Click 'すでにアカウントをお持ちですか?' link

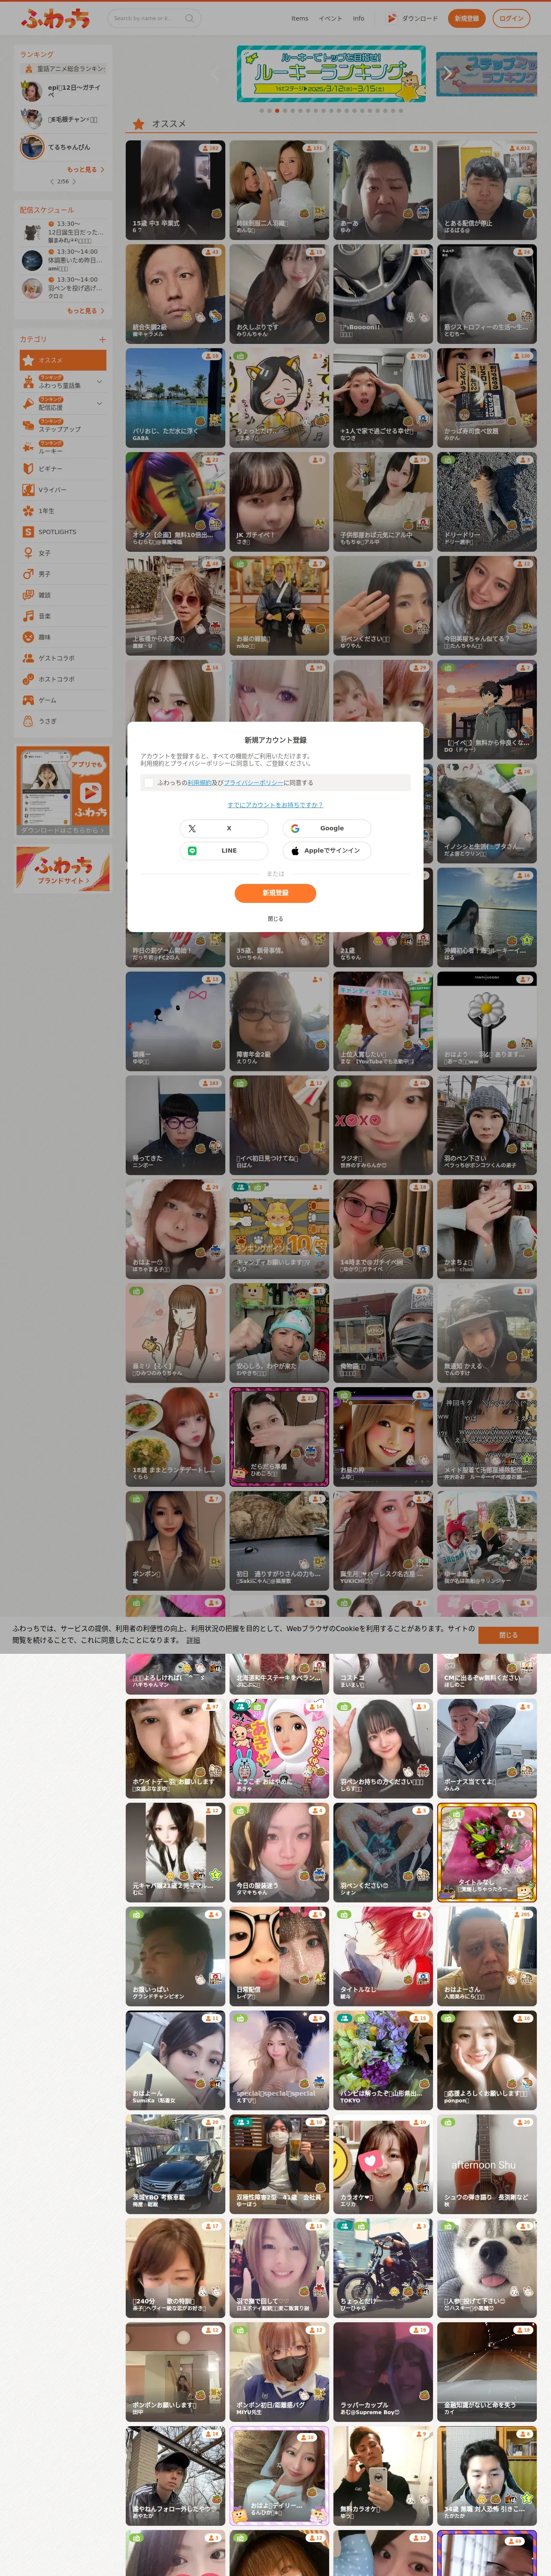tap(275, 805)
